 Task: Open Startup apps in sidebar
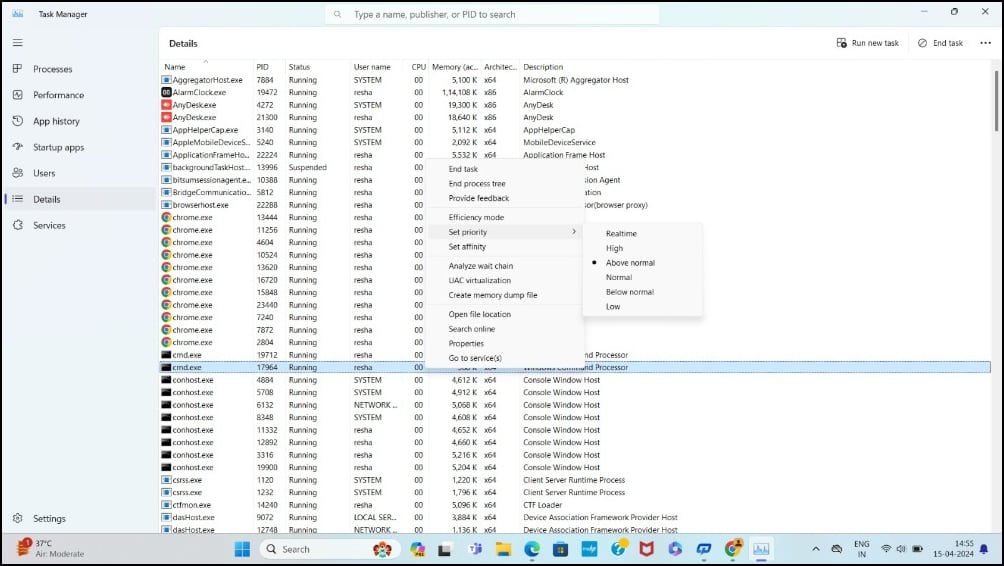58,147
